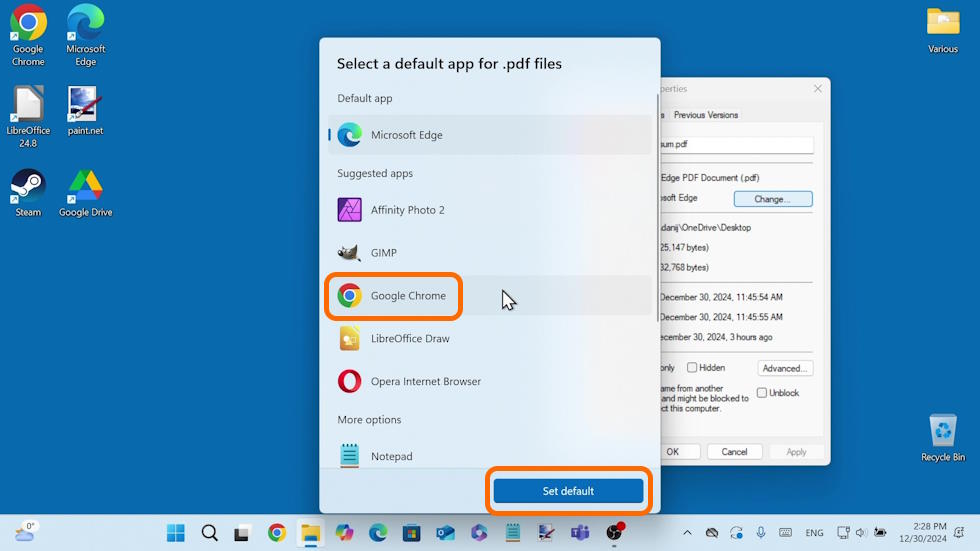
Task: Switch to the Previous Versions tab
Action: click(706, 115)
